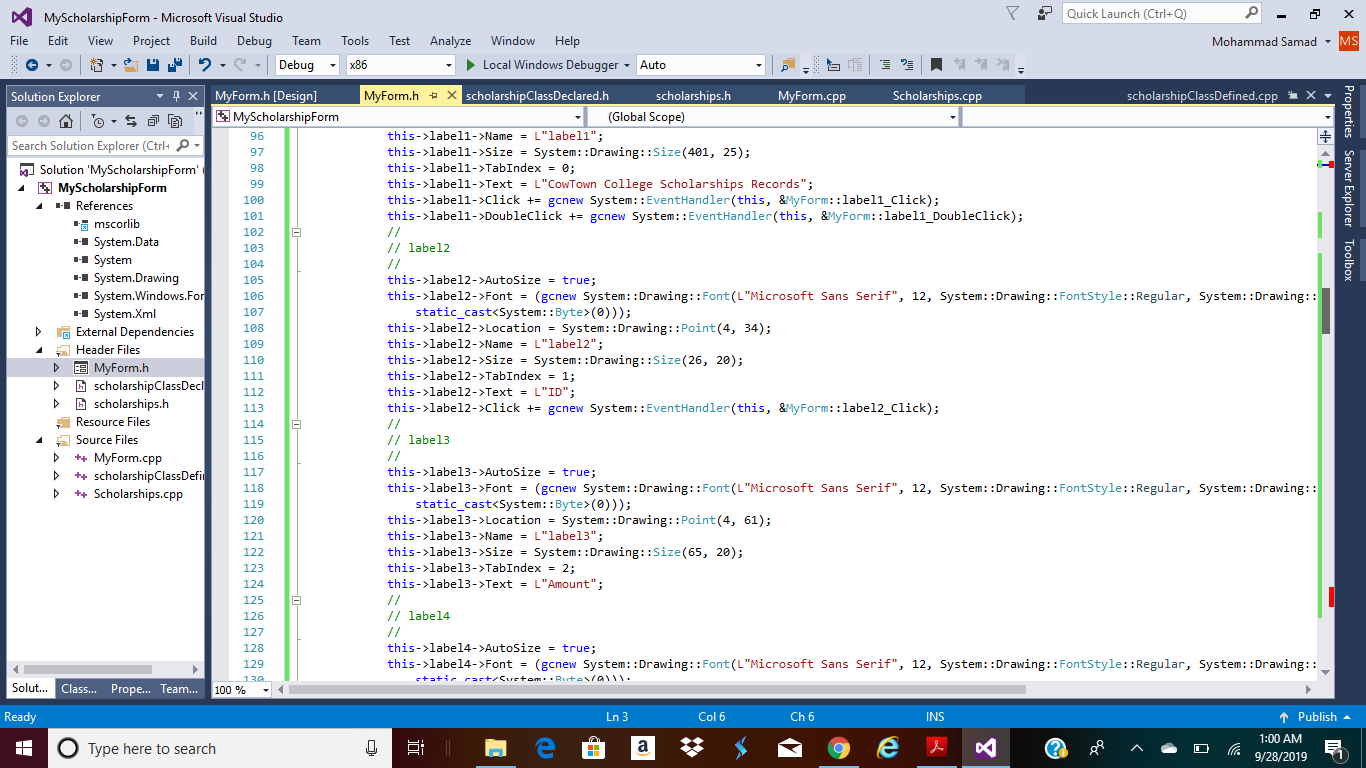
Task: Unpin the MyForm.h tab
Action: coord(433,95)
